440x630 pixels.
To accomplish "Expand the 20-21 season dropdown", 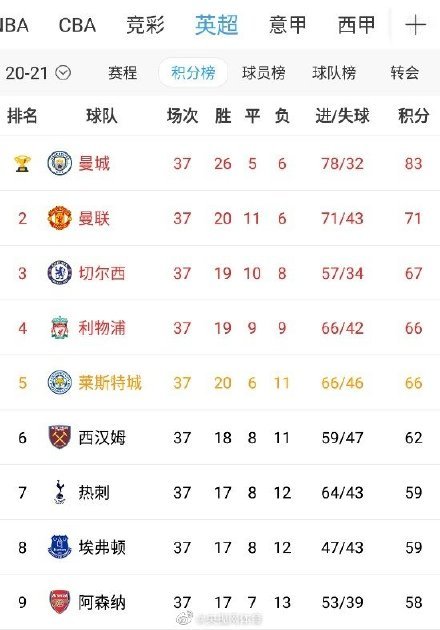I will coord(63,73).
